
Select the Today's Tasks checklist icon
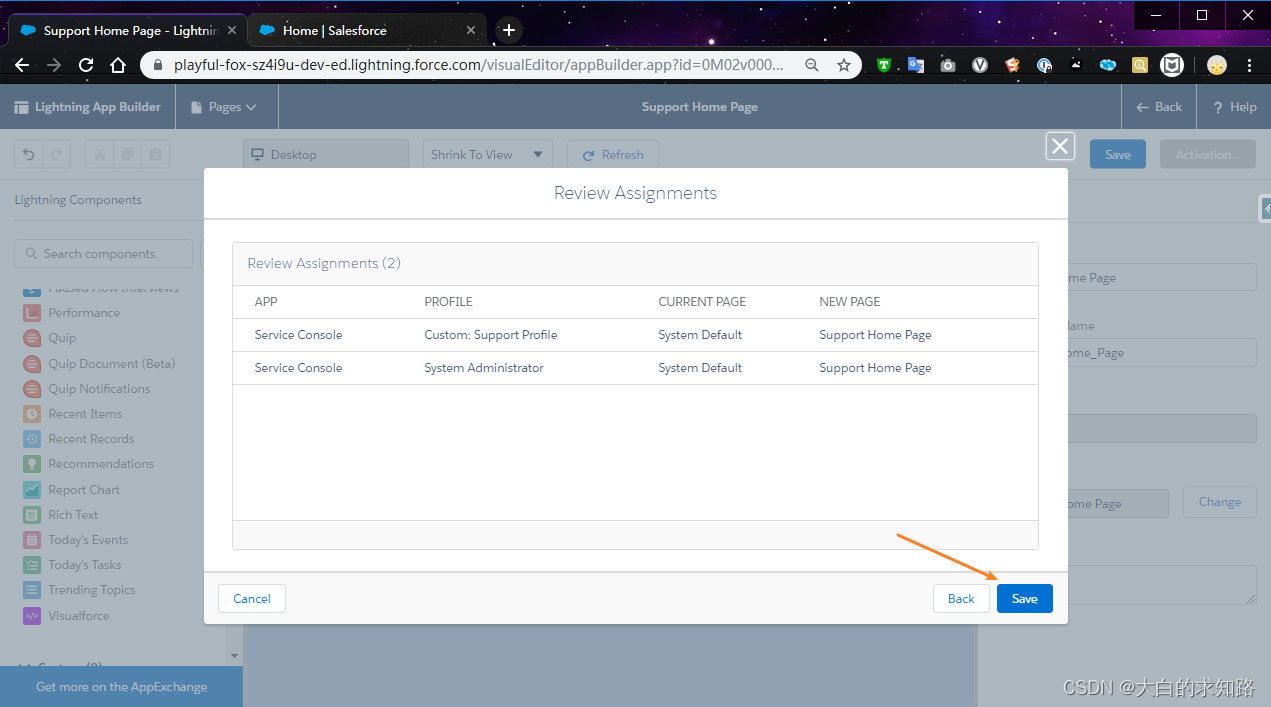pos(32,565)
